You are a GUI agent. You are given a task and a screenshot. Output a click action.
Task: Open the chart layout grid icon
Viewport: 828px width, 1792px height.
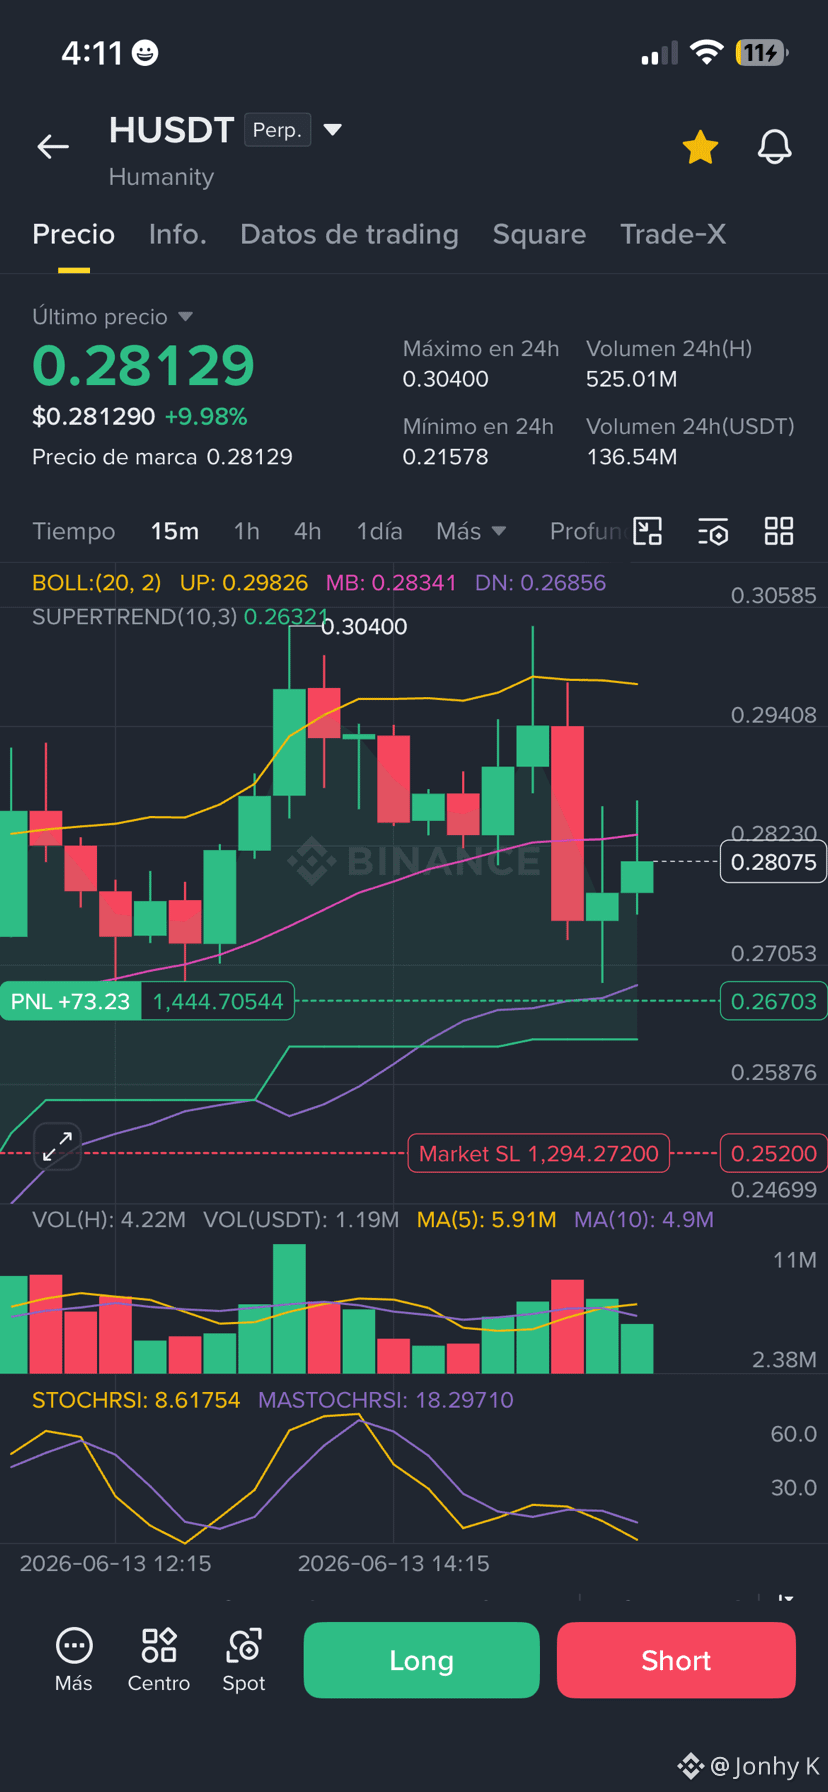point(779,531)
